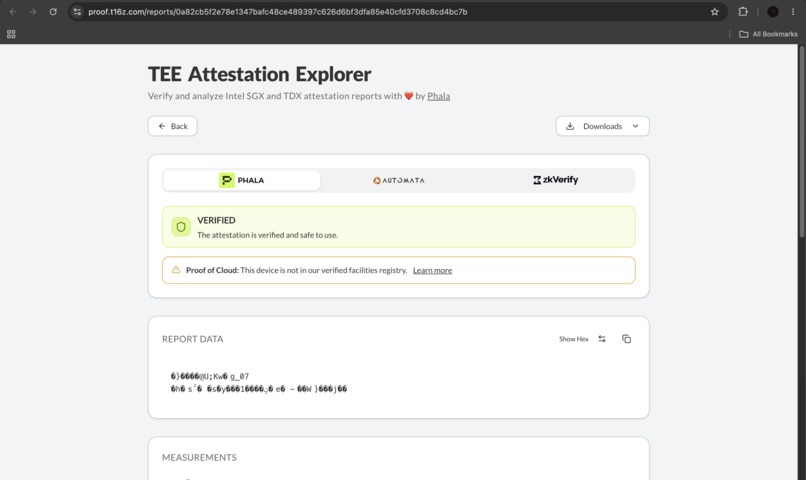This screenshot has width=806, height=480.
Task: Go back with the browser back arrow
Action: click(13, 12)
